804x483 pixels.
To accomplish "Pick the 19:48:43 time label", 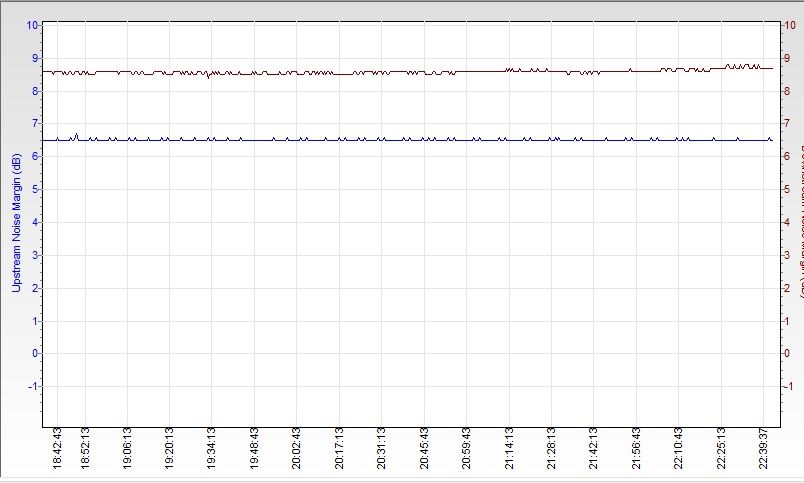I will (x=254, y=448).
